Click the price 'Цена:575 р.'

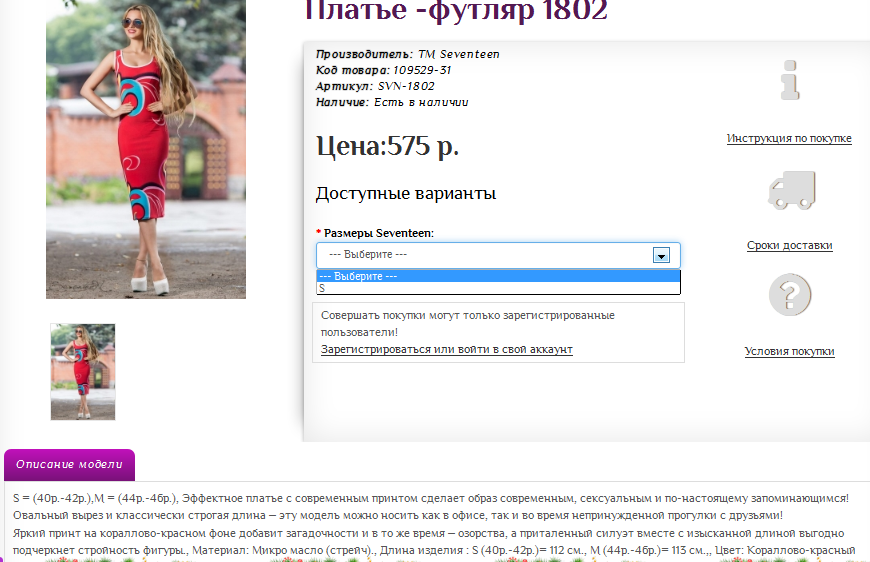[387, 146]
